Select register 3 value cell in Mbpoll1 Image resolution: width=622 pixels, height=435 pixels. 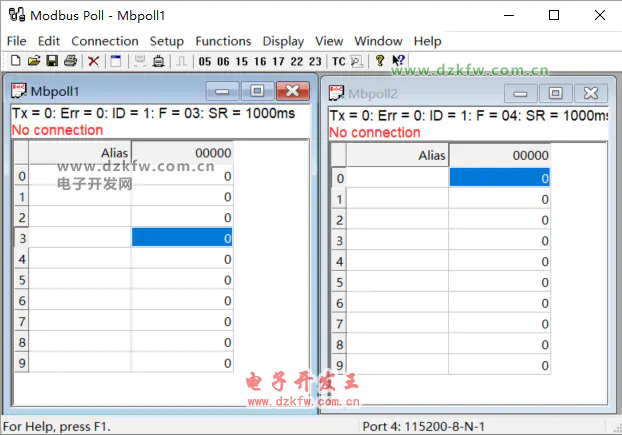tap(182, 238)
